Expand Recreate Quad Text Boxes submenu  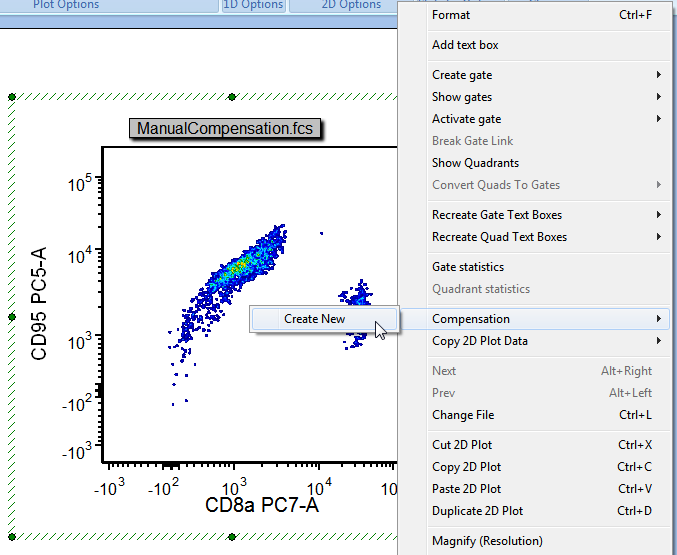[499, 237]
